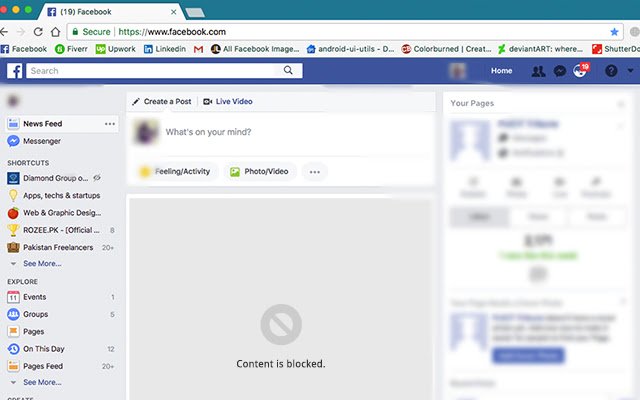Open Messenger in the left sidebar
The width and height of the screenshot is (640, 400).
pos(34,141)
